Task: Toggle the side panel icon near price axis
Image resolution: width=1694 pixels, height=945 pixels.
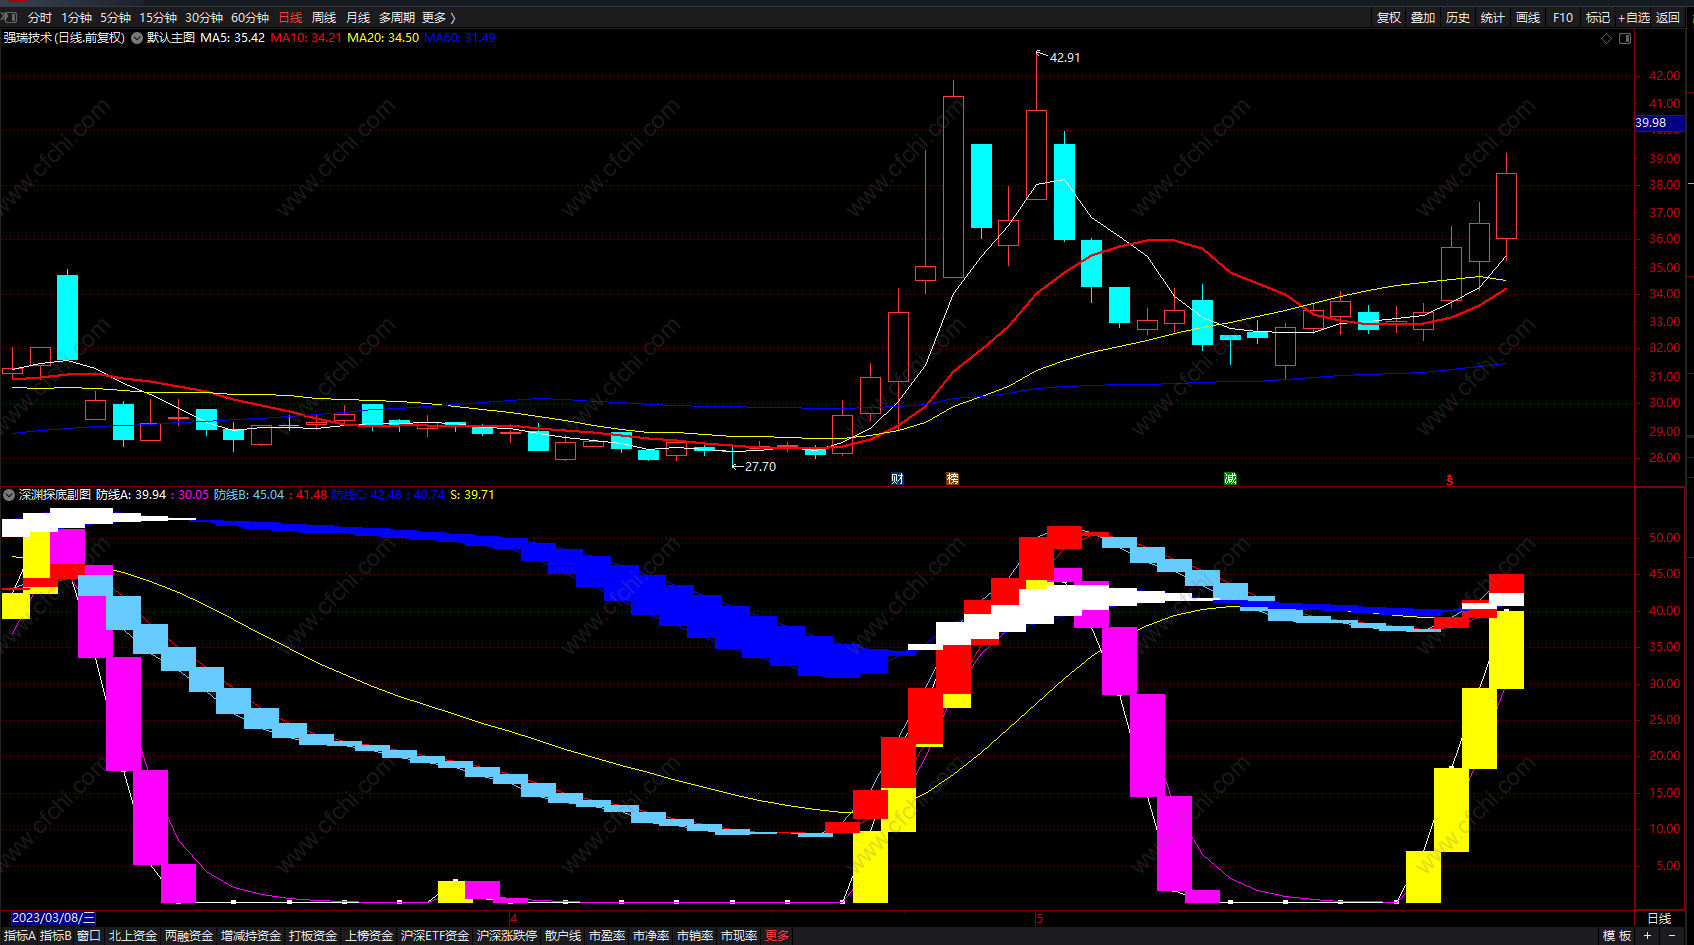Action: [1625, 39]
